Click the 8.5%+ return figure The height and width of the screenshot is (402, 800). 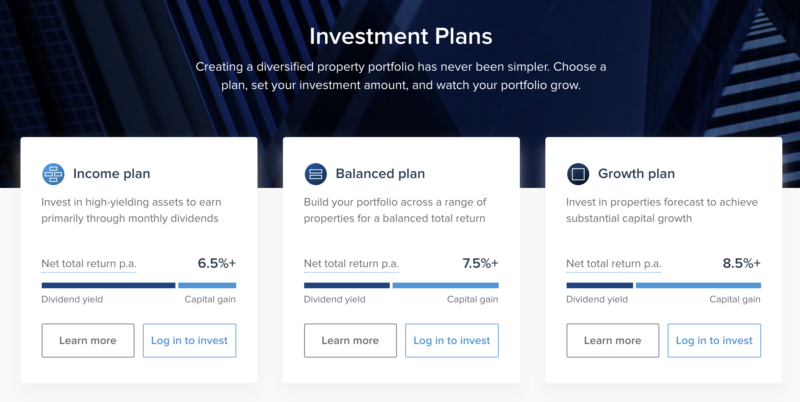coord(741,263)
